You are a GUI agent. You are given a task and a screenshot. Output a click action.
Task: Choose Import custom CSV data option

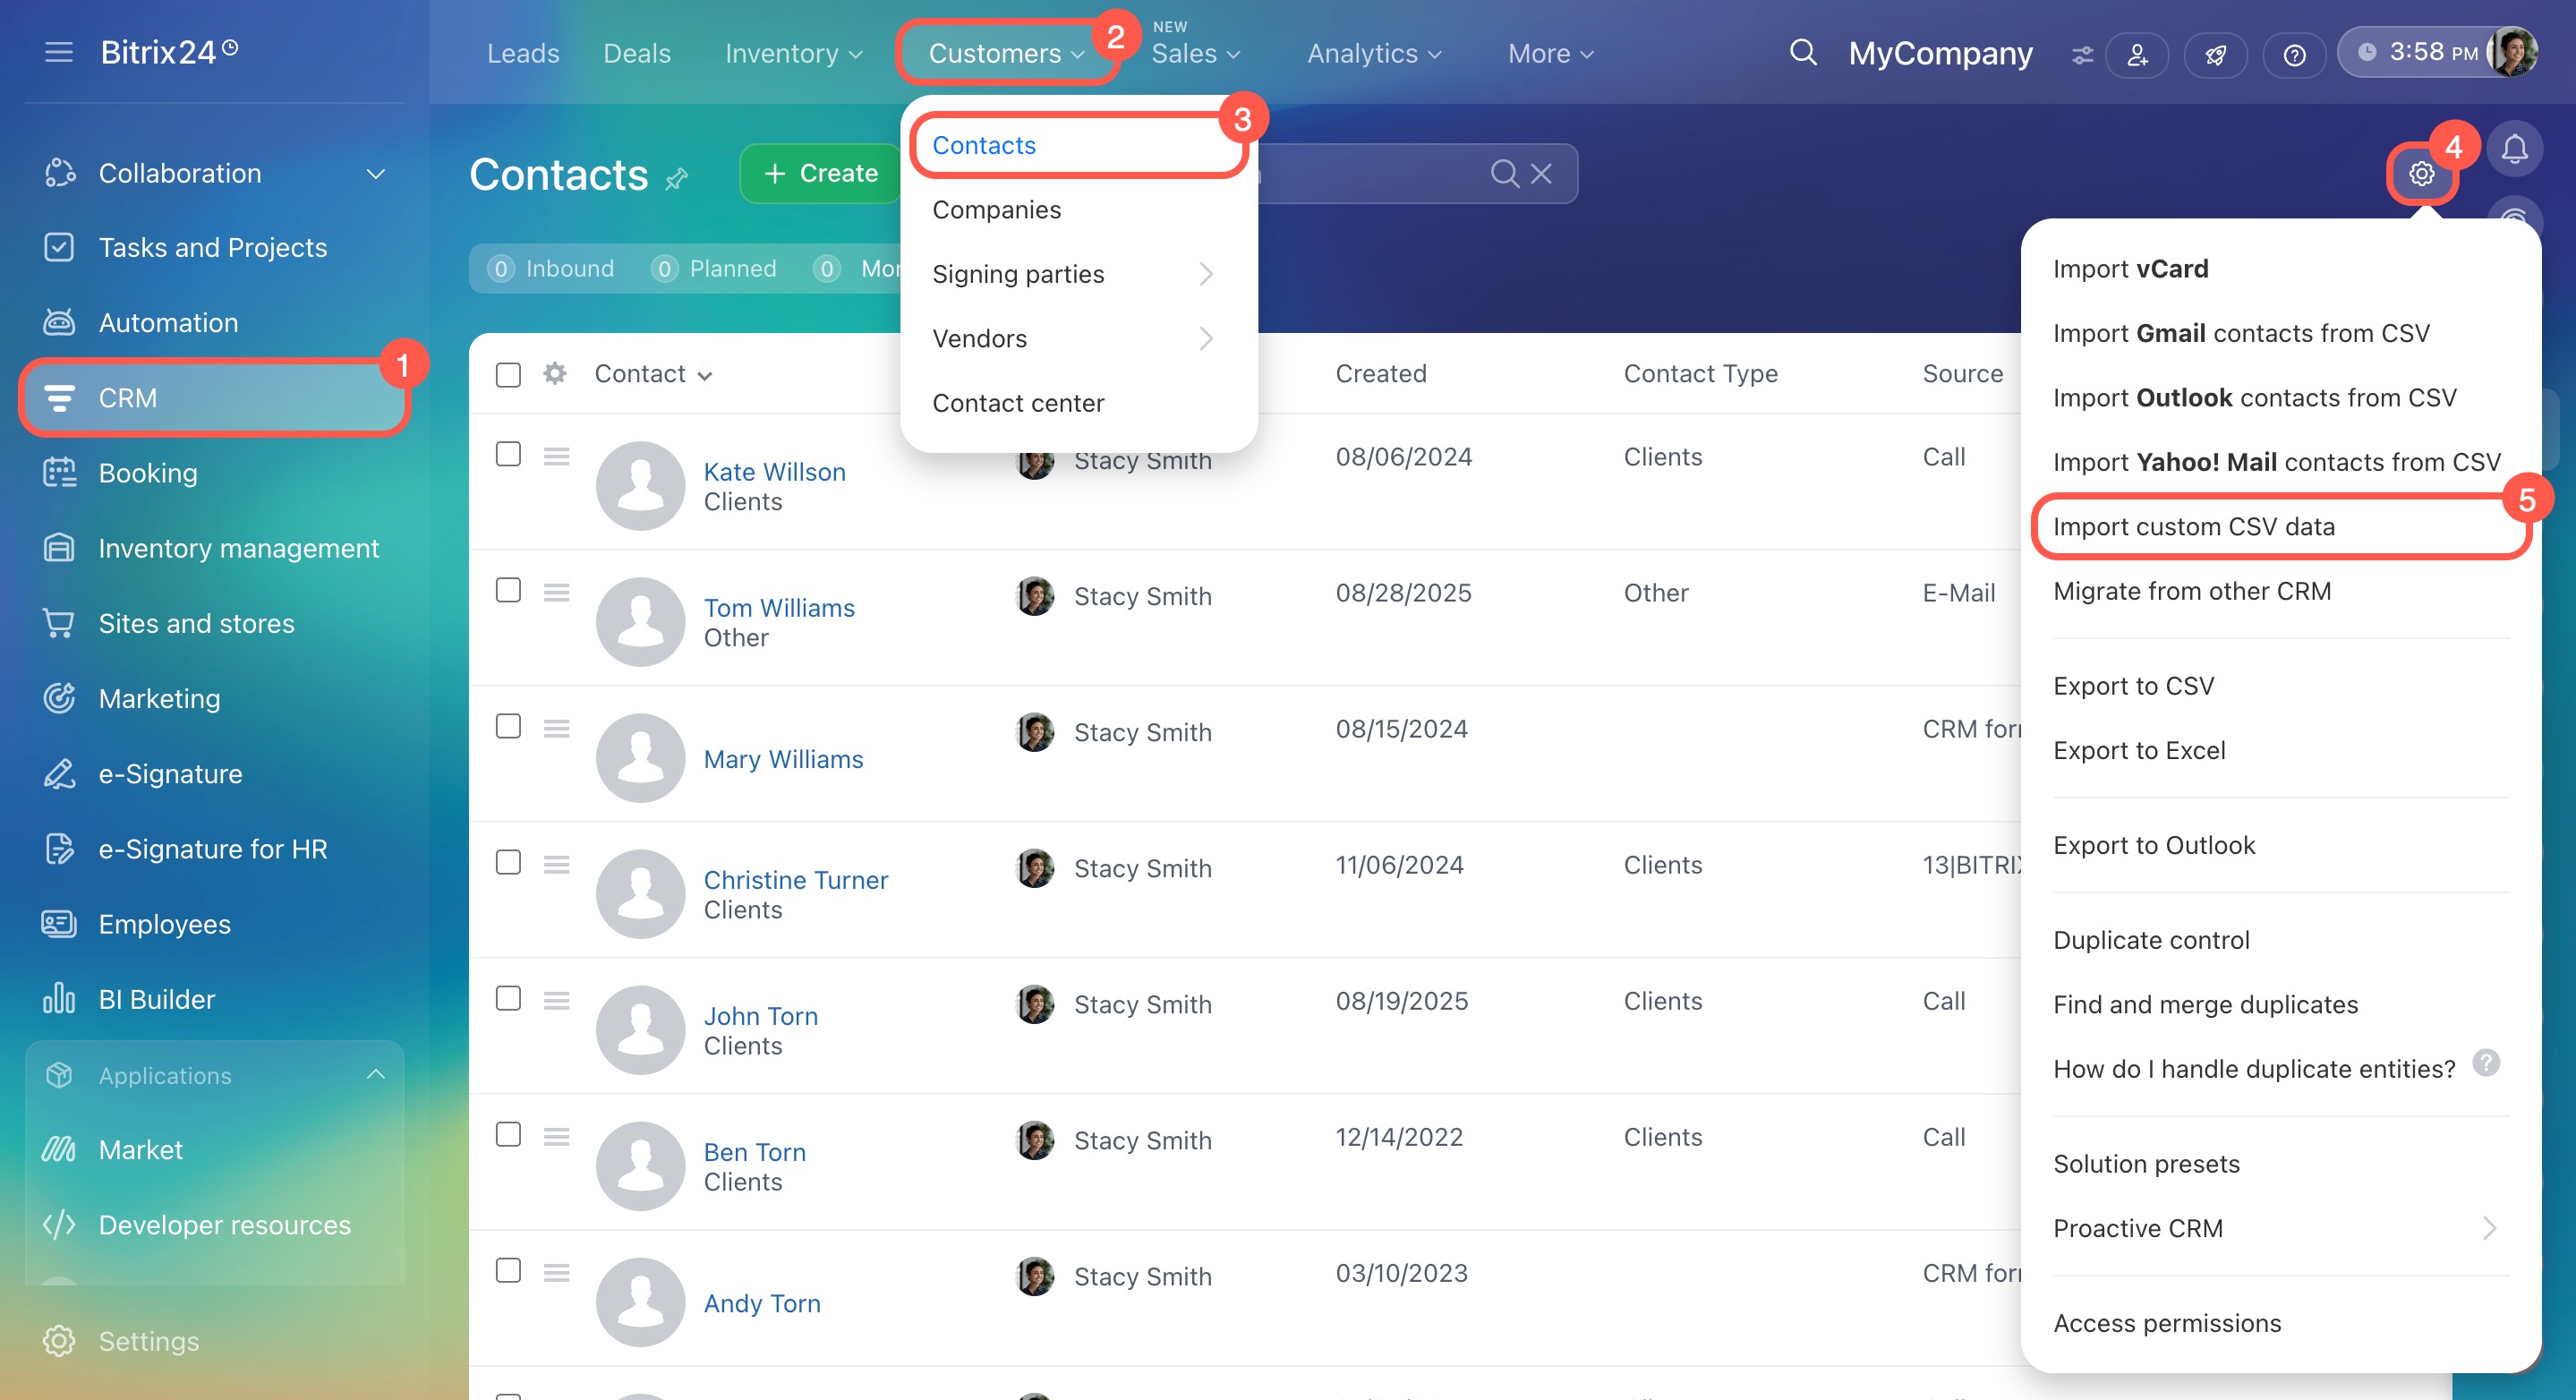2193,526
